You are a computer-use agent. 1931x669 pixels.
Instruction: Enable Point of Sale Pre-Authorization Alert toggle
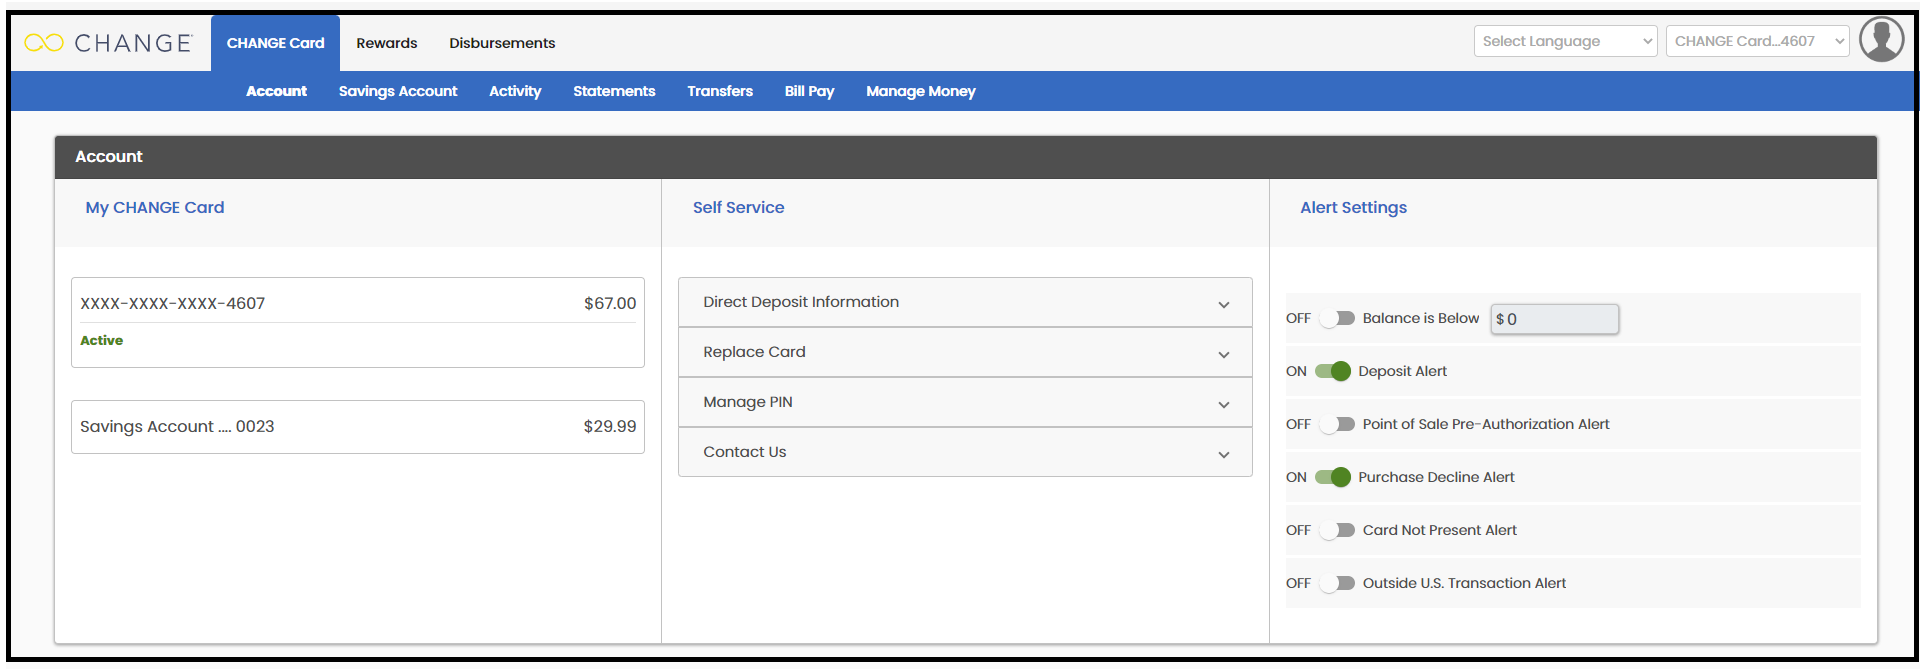1336,424
